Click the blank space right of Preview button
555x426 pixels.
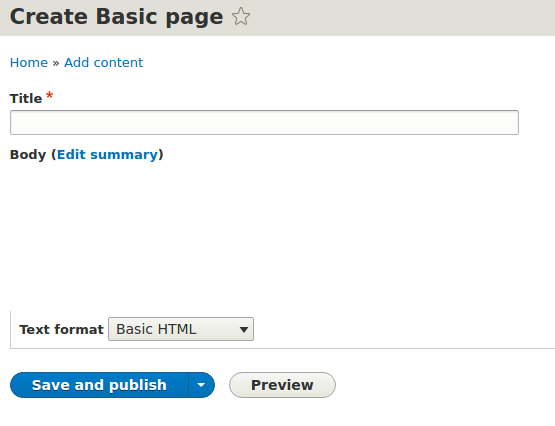(444, 385)
